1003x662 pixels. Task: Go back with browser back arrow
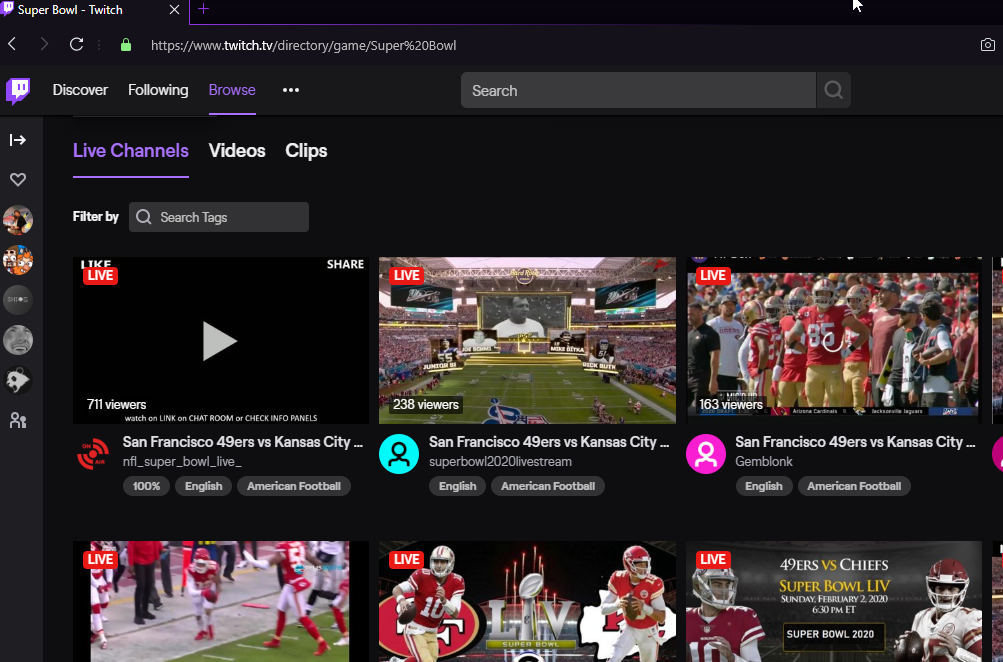12,44
